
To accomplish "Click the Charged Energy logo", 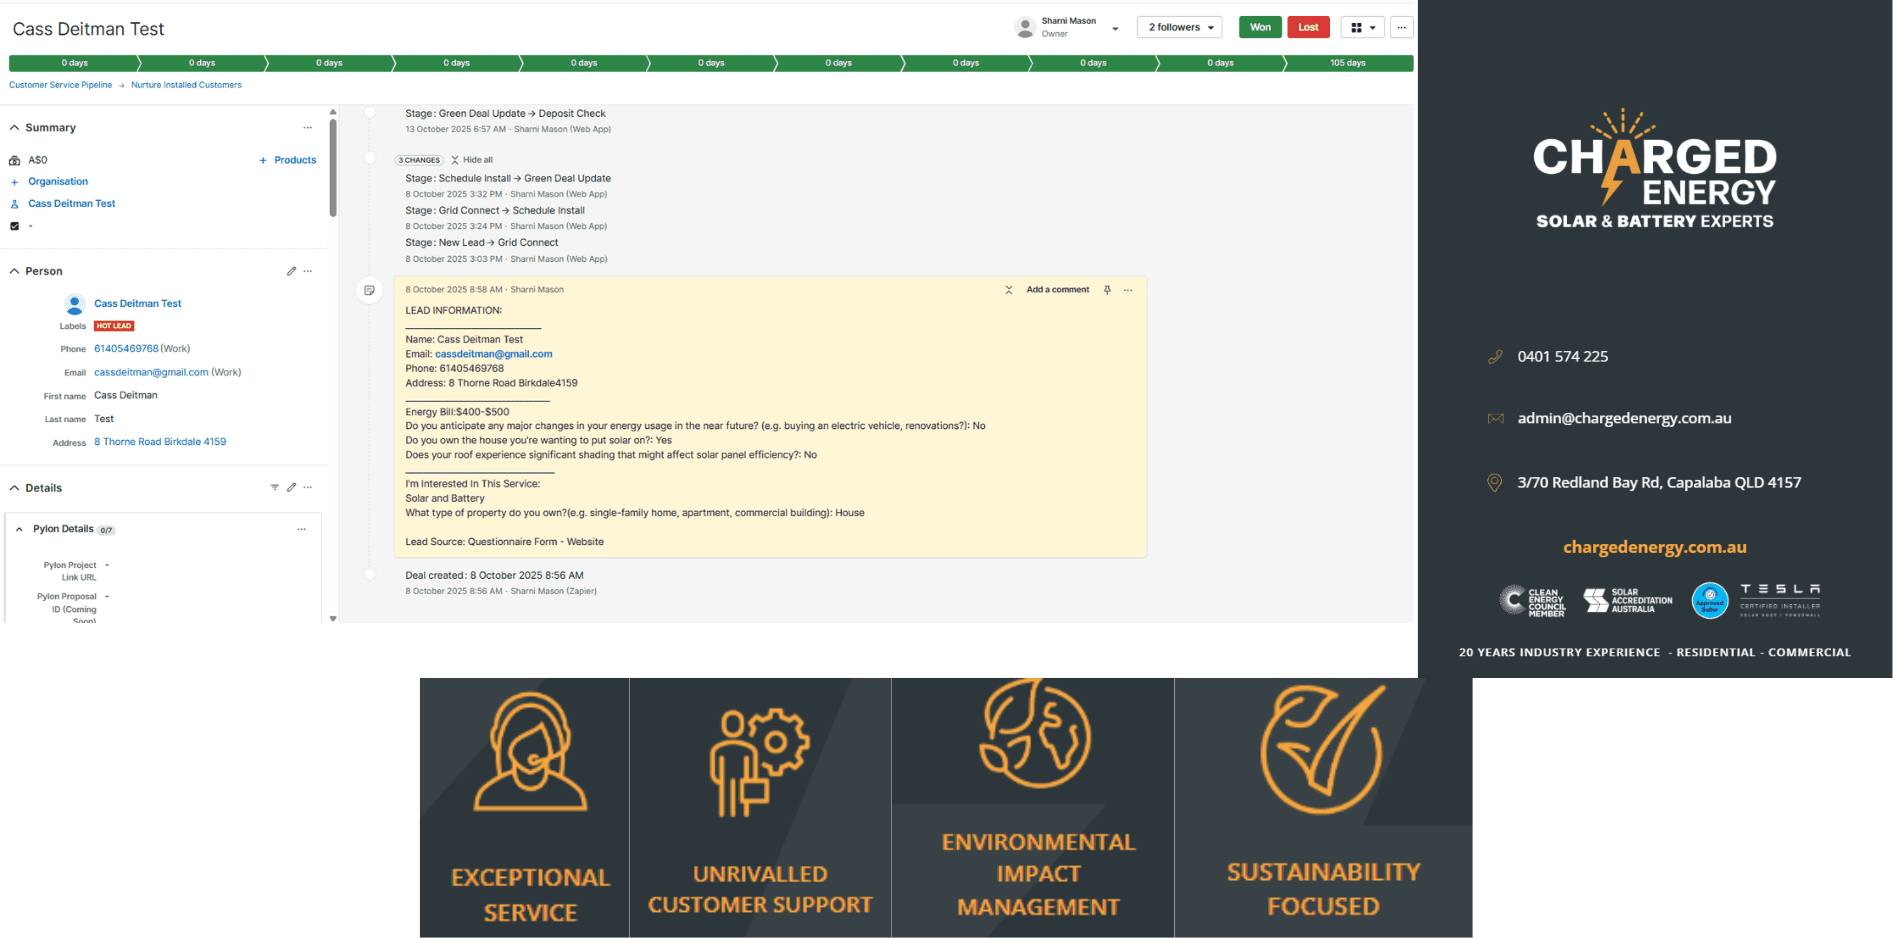I will pos(1655,170).
